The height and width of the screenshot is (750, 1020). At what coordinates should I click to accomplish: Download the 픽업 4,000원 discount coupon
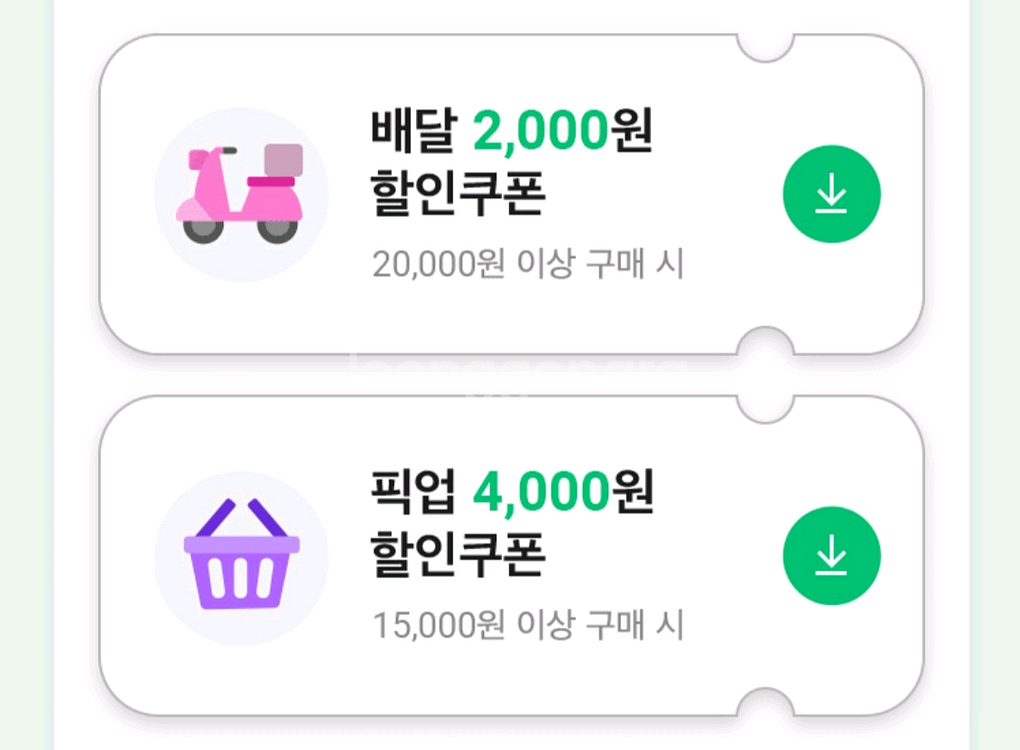click(831, 555)
